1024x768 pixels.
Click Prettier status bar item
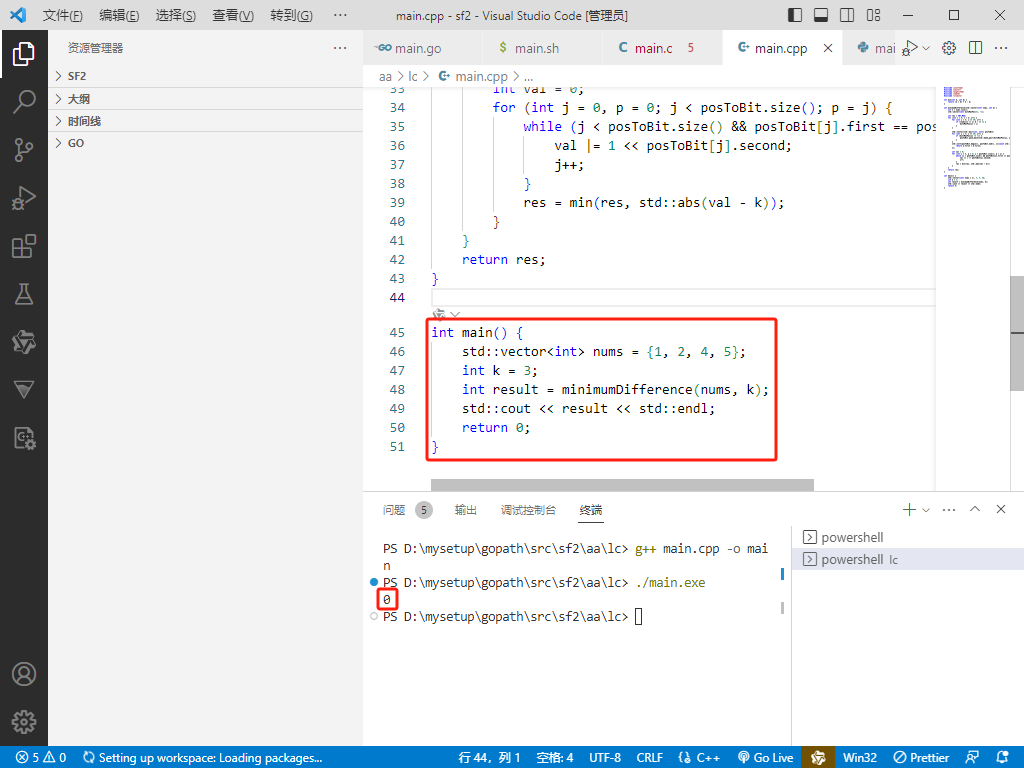pos(921,758)
